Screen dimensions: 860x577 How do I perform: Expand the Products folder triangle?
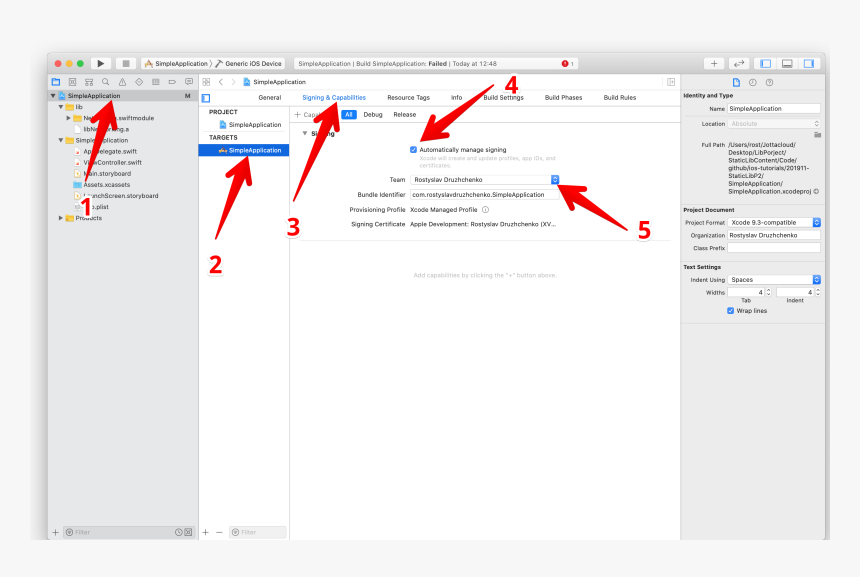point(61,218)
